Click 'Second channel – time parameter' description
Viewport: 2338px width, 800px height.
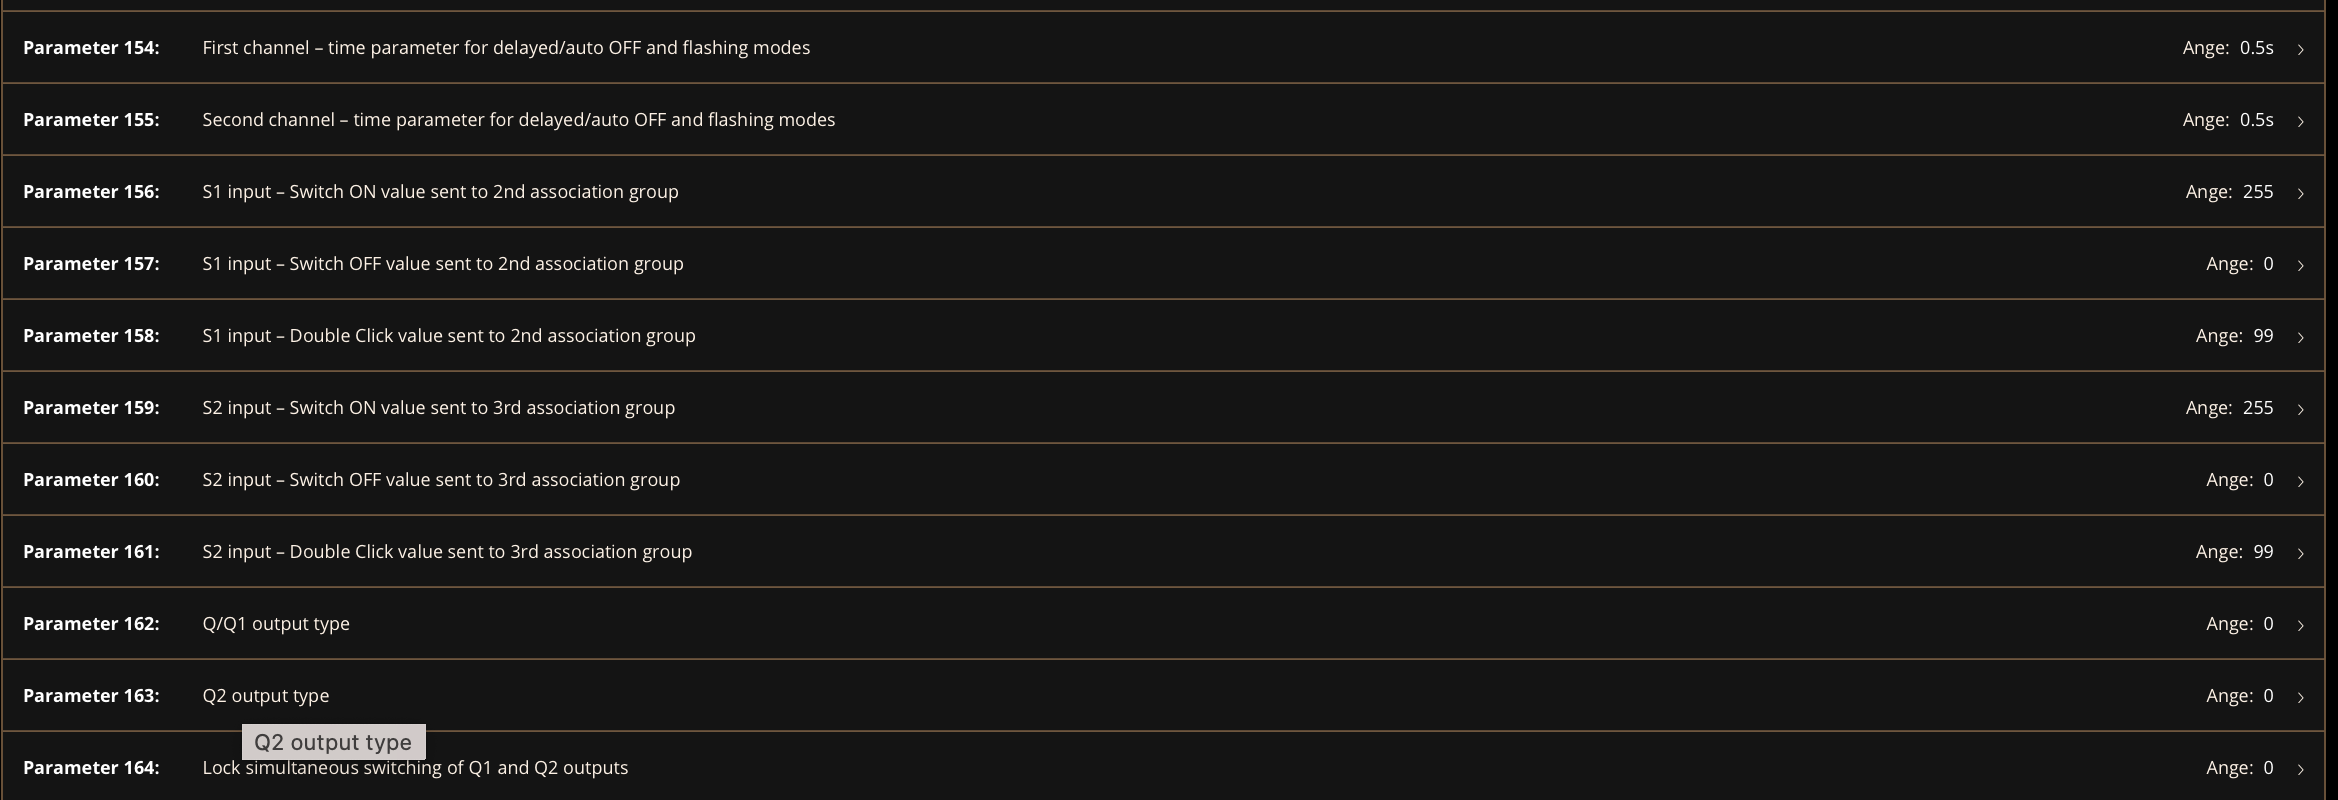tap(518, 120)
